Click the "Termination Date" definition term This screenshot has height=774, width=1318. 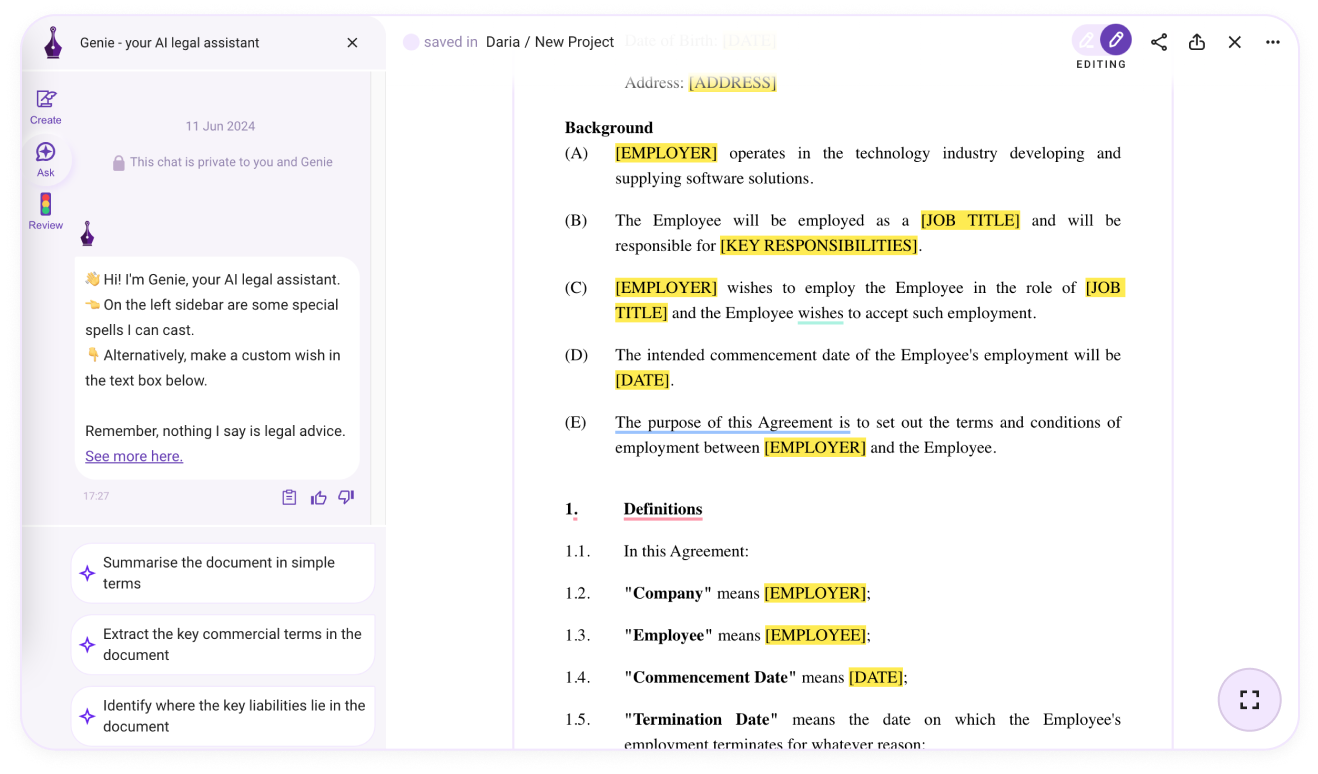701,719
